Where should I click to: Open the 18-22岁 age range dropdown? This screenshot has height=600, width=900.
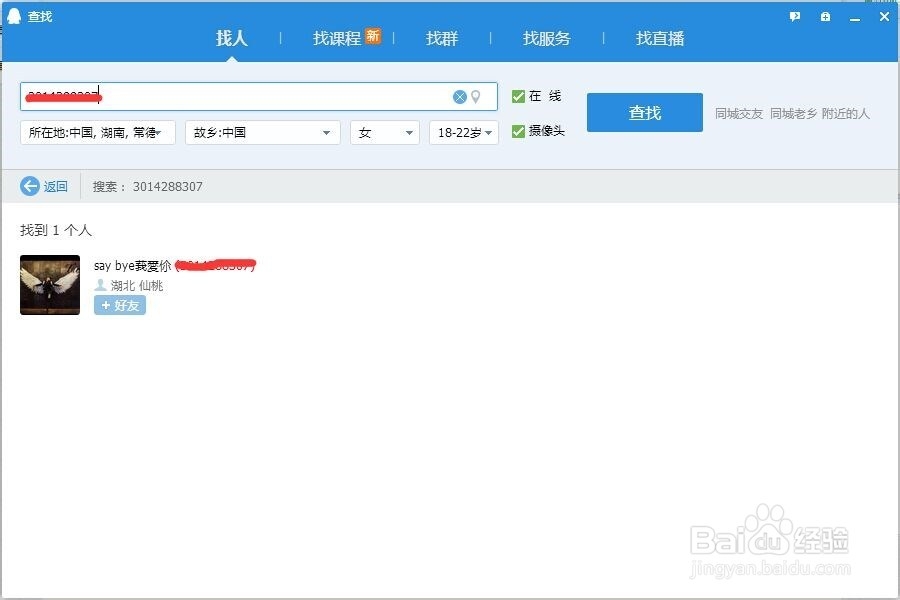tap(463, 132)
